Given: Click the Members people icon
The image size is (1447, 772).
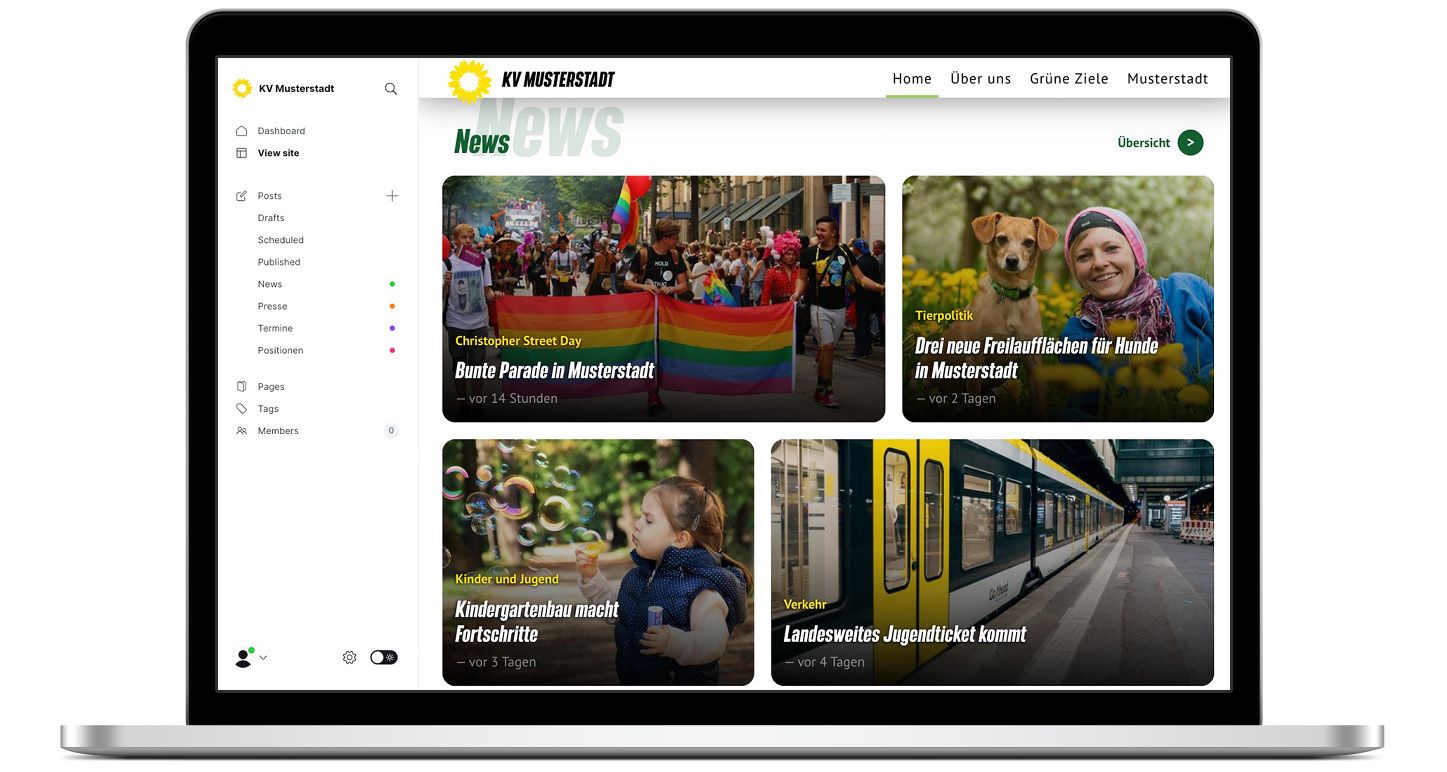Looking at the screenshot, I should pos(241,431).
